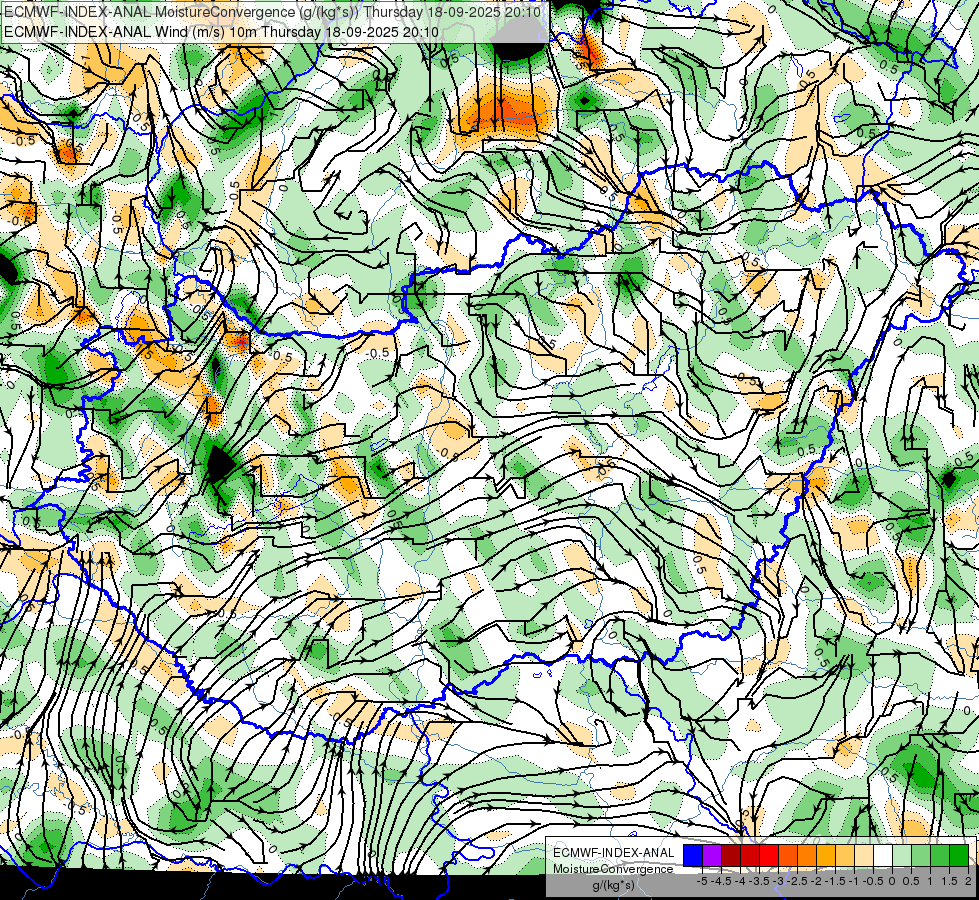Image resolution: width=979 pixels, height=900 pixels.
Task: Click the 'g/(kg*s)' unit label in legend
Action: tap(614, 885)
